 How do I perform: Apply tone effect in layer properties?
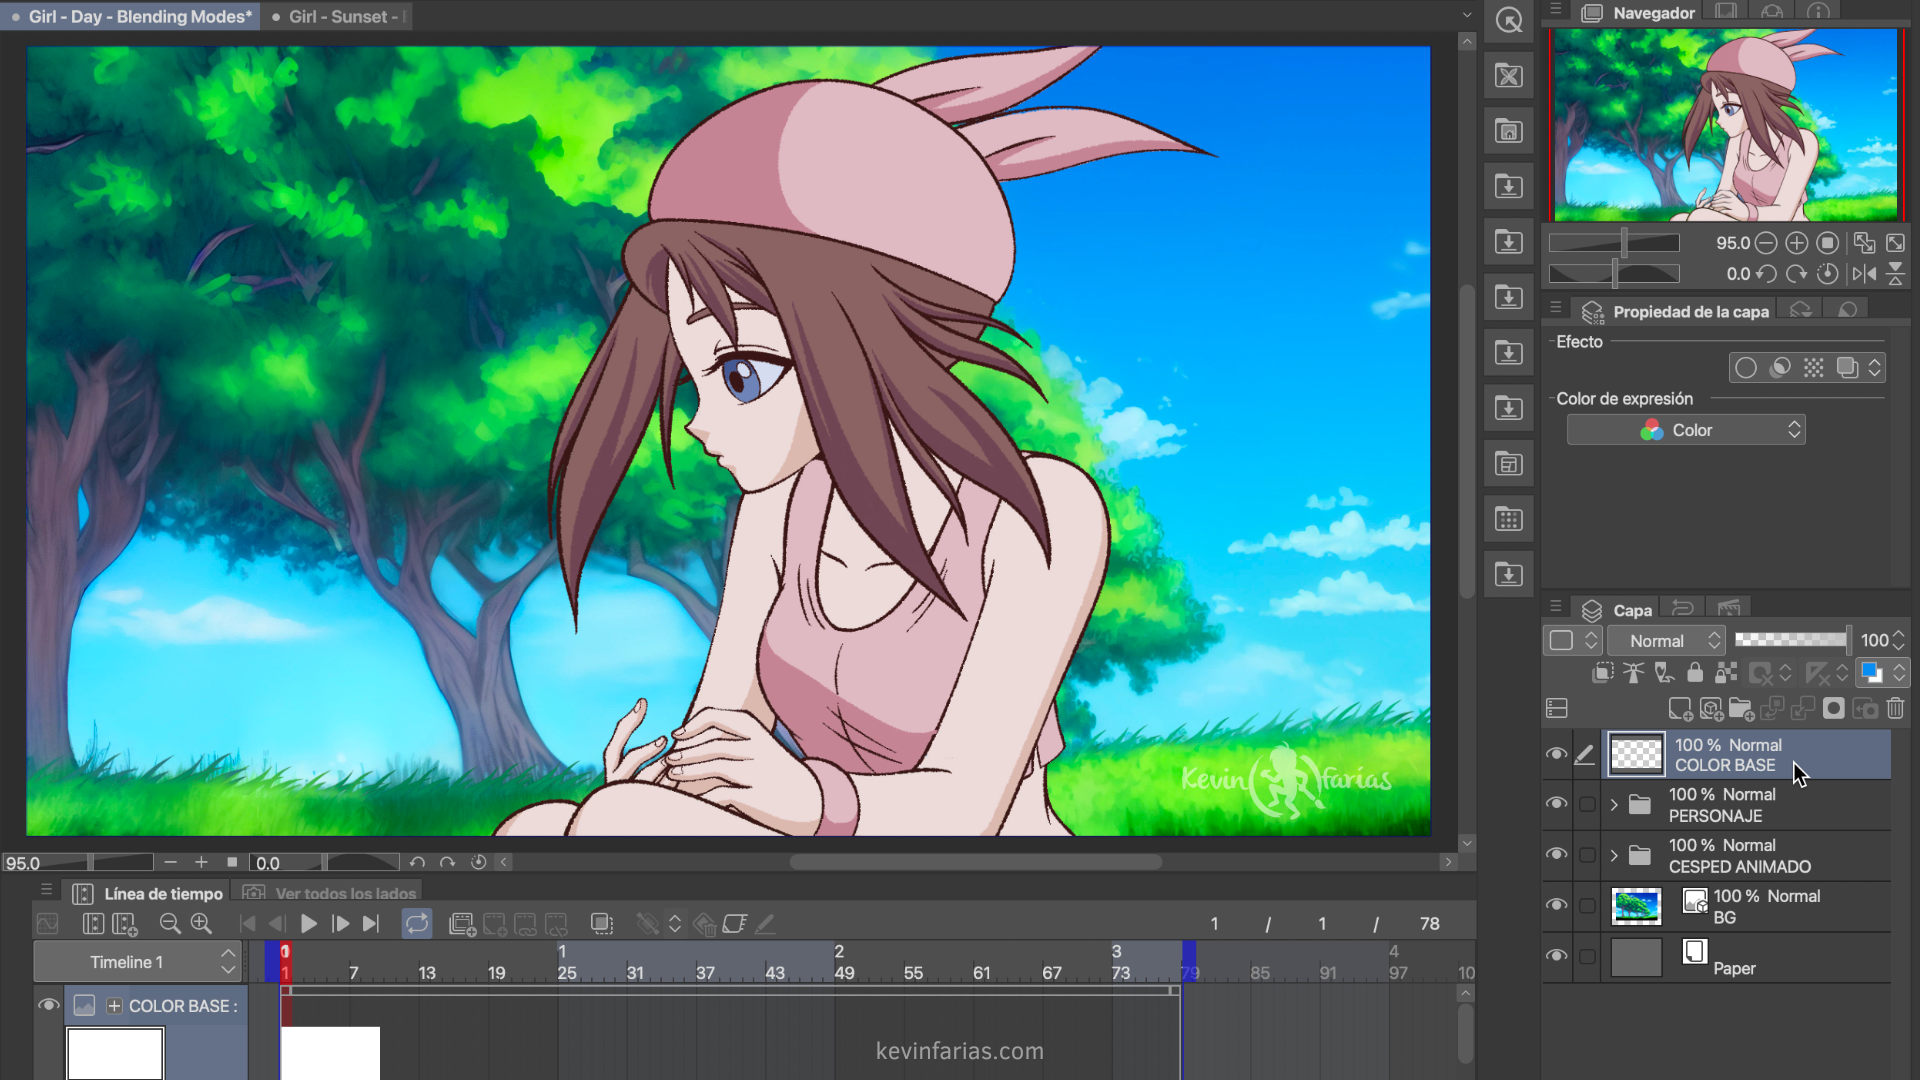1813,368
